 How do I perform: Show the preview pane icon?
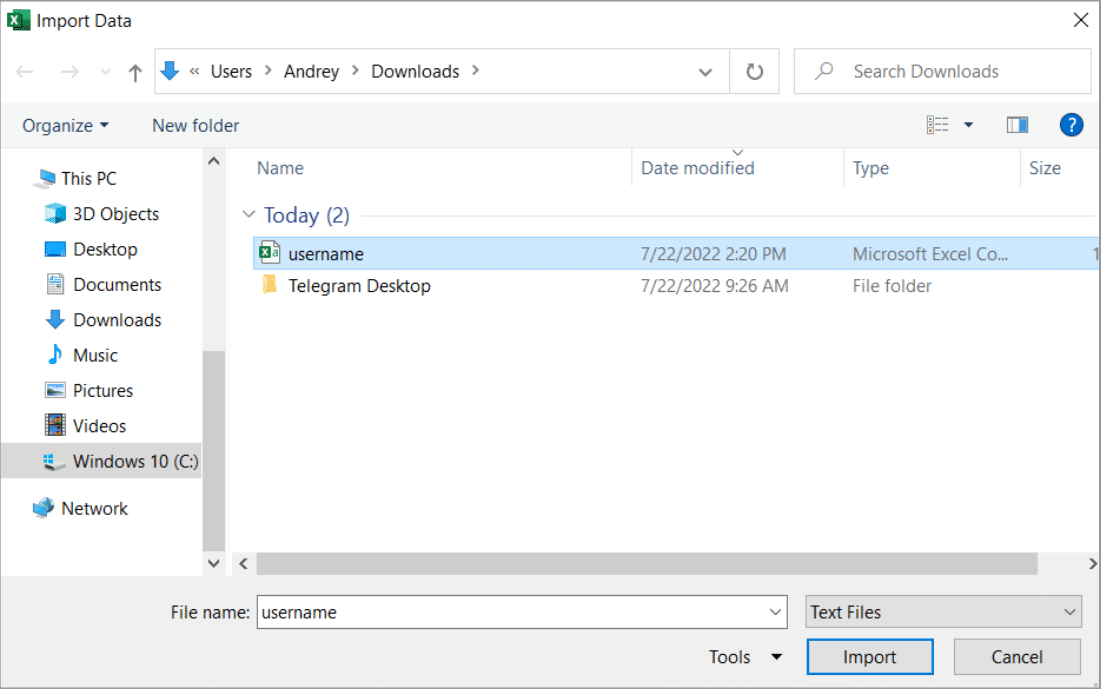coord(1017,124)
